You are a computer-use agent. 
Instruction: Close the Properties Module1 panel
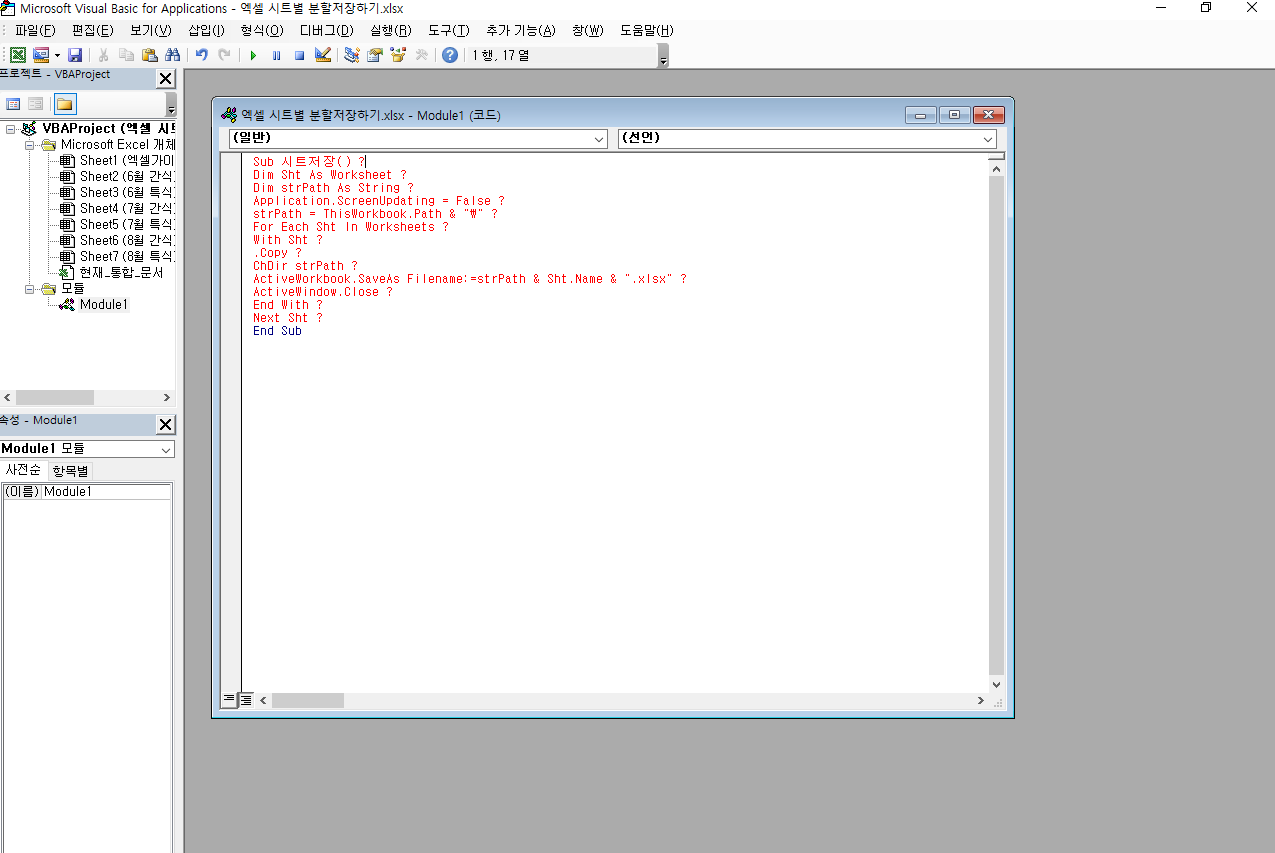[166, 425]
